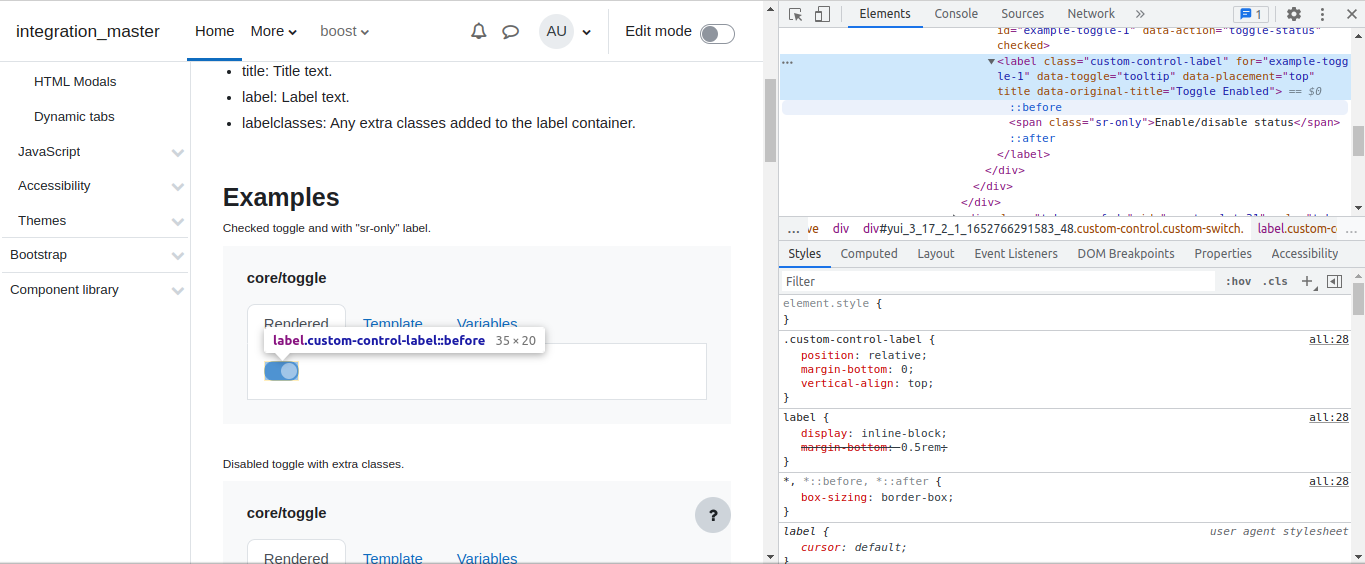Open Template tab in first example
This screenshot has width=1365, height=564.
point(393,323)
